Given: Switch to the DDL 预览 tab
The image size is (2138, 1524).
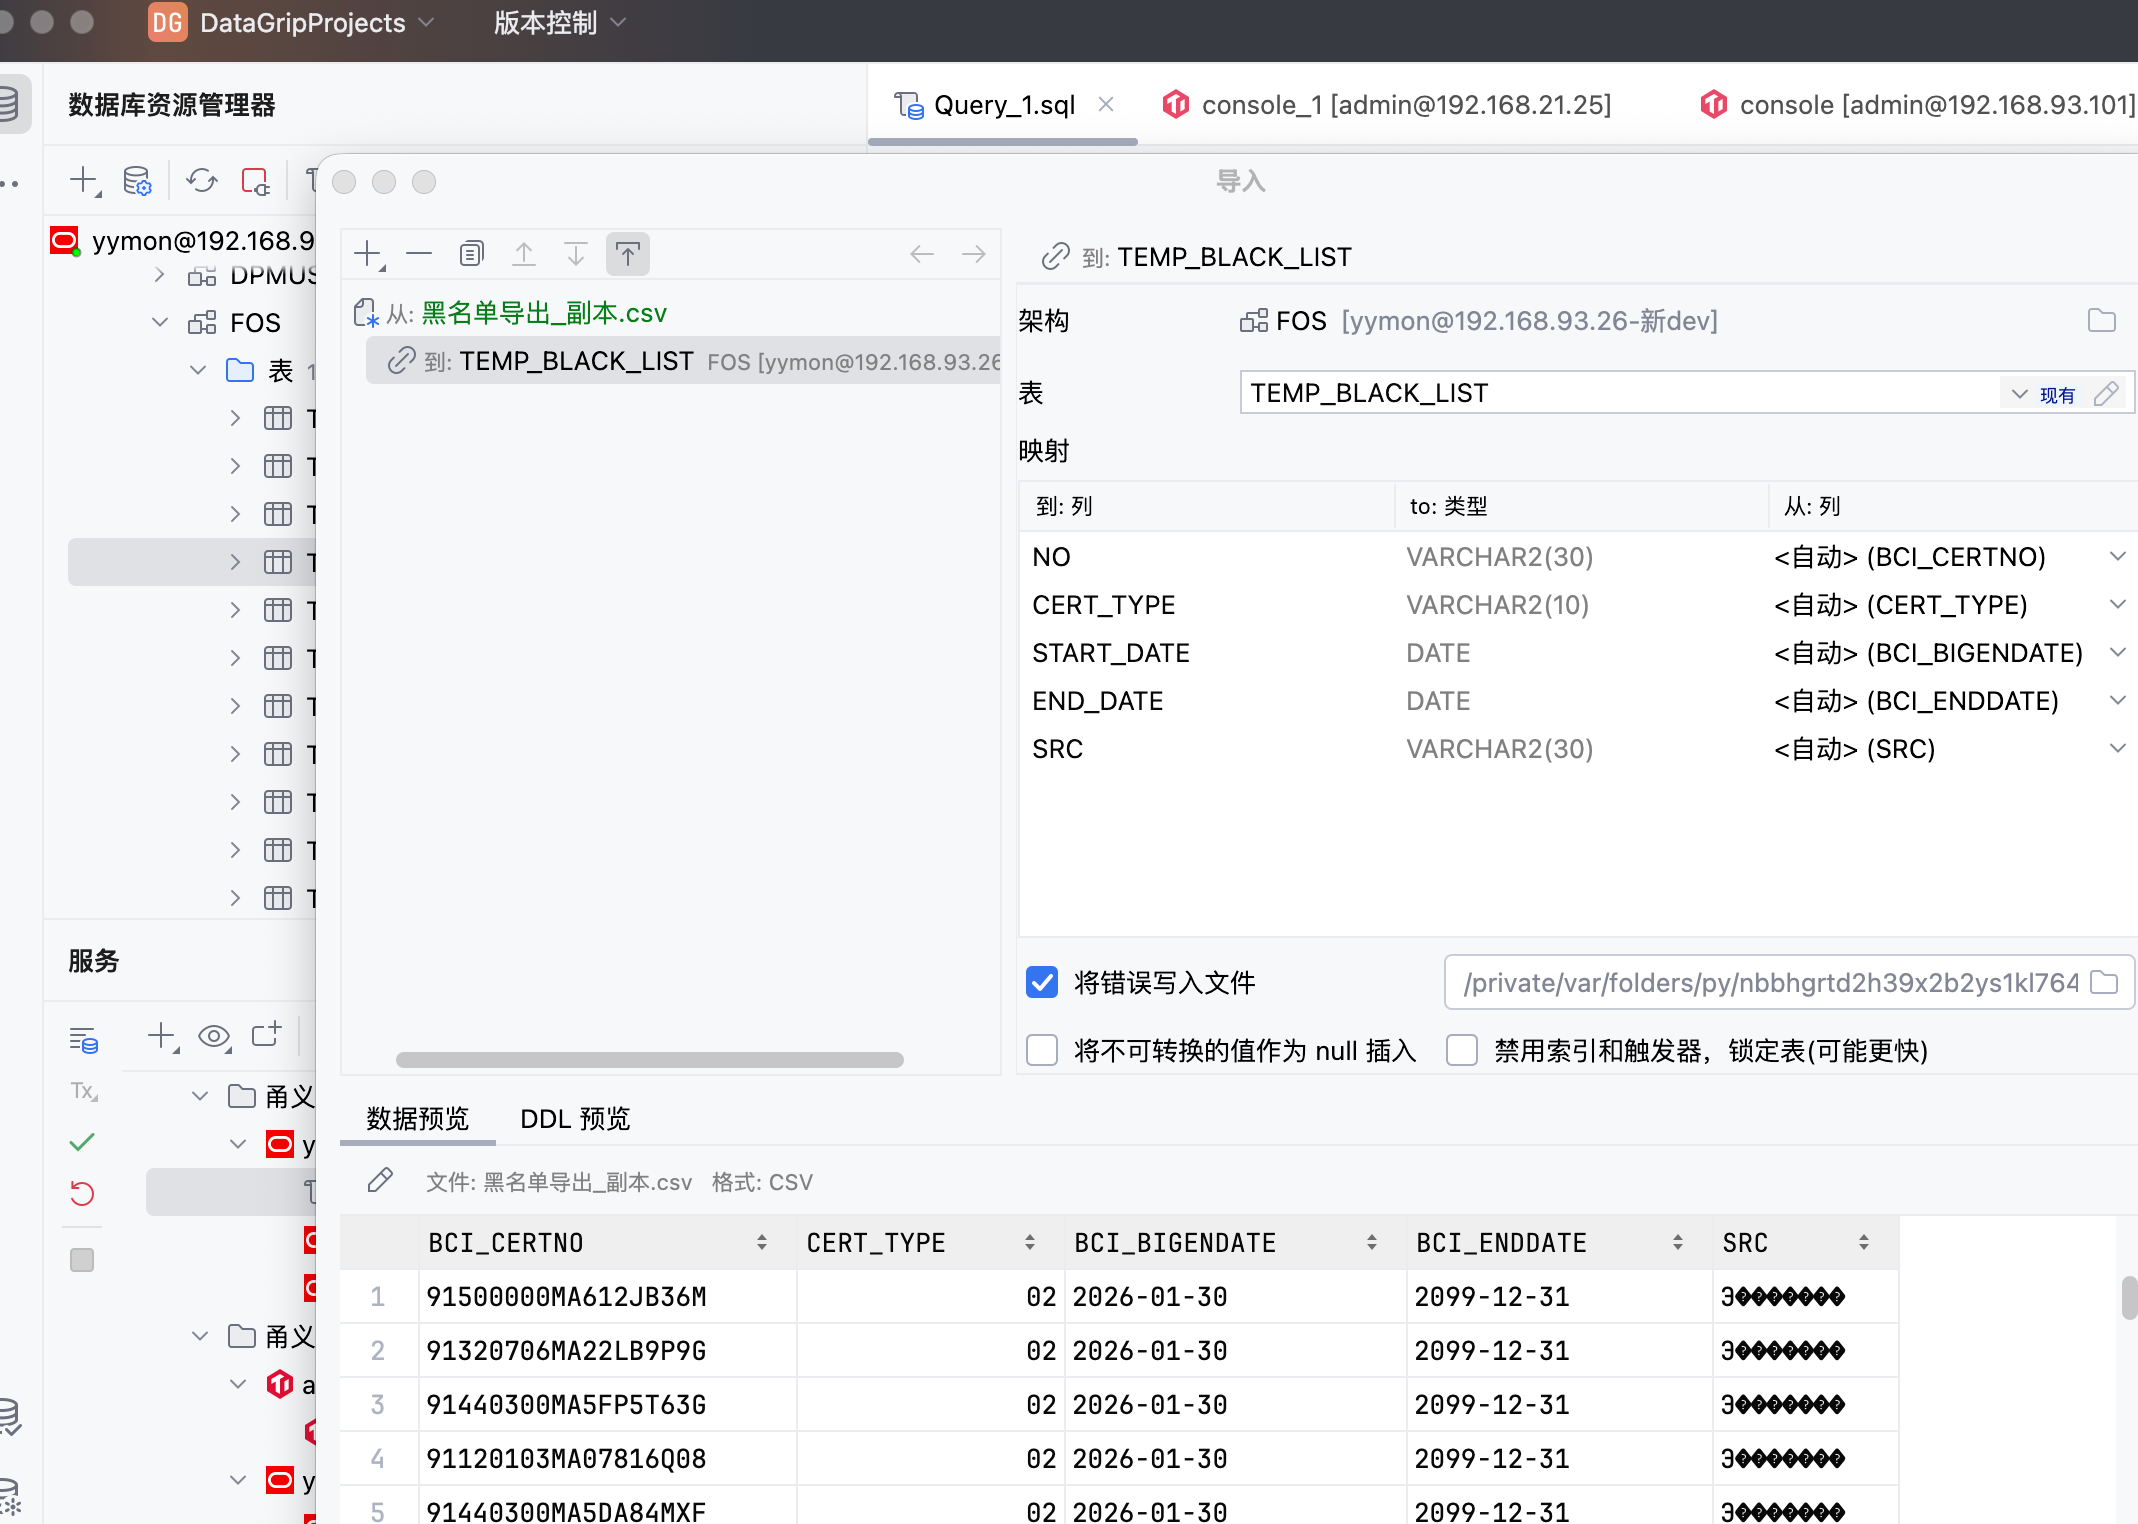Looking at the screenshot, I should tap(575, 1118).
